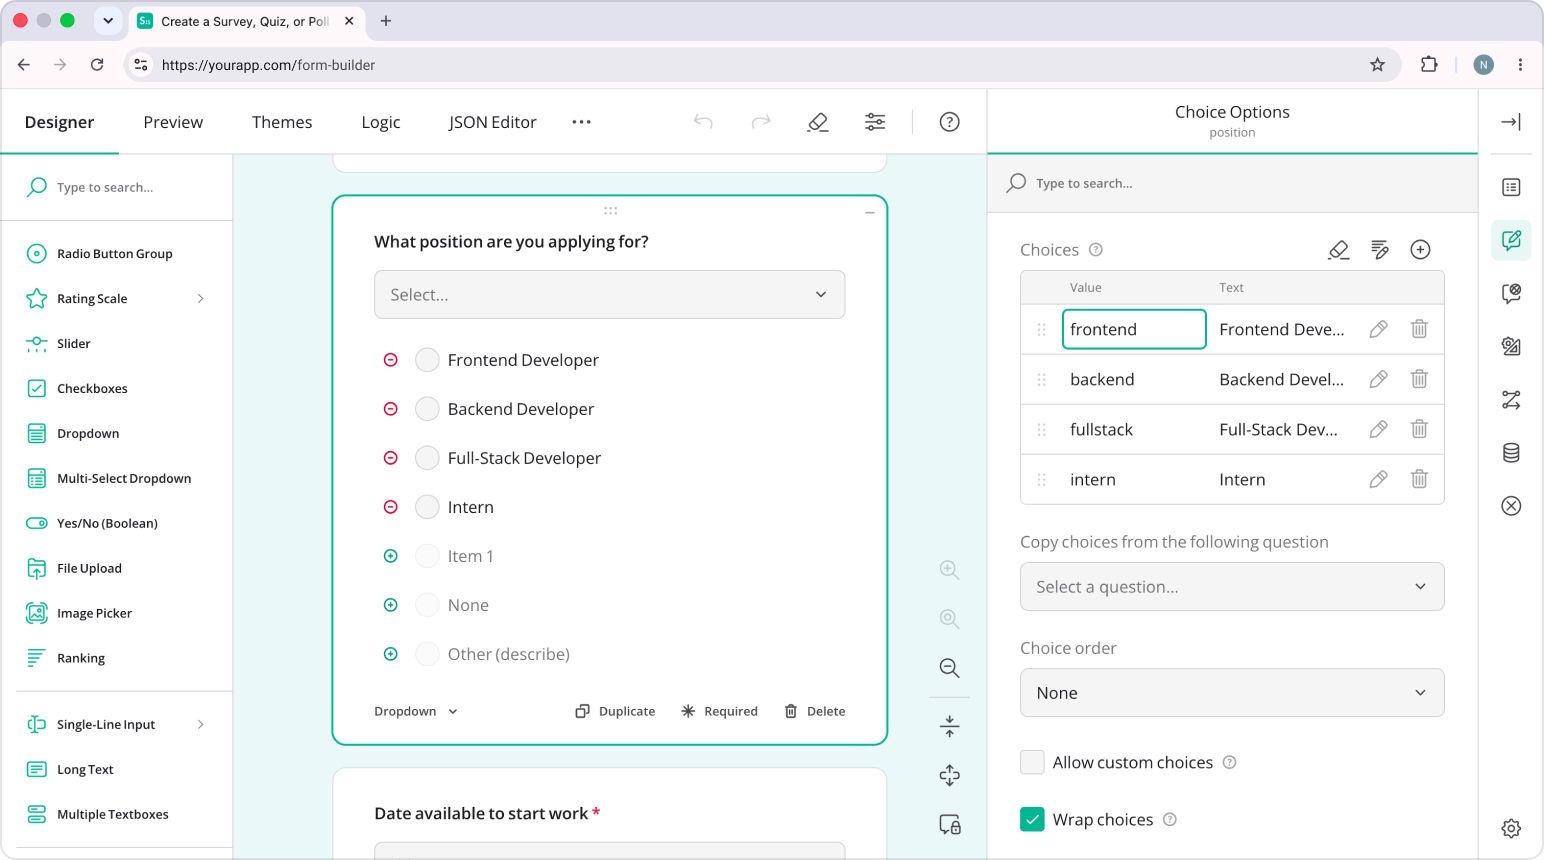Add a new choice with plus icon

1420,250
